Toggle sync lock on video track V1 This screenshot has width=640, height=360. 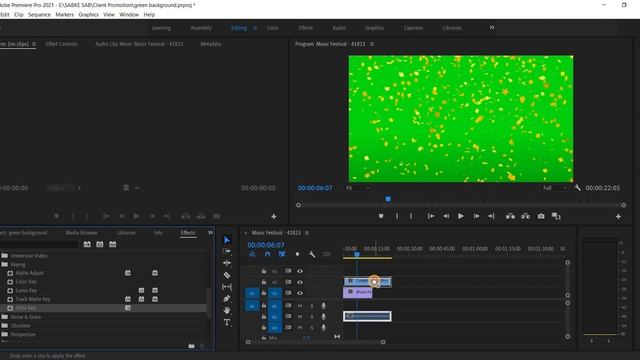288,293
